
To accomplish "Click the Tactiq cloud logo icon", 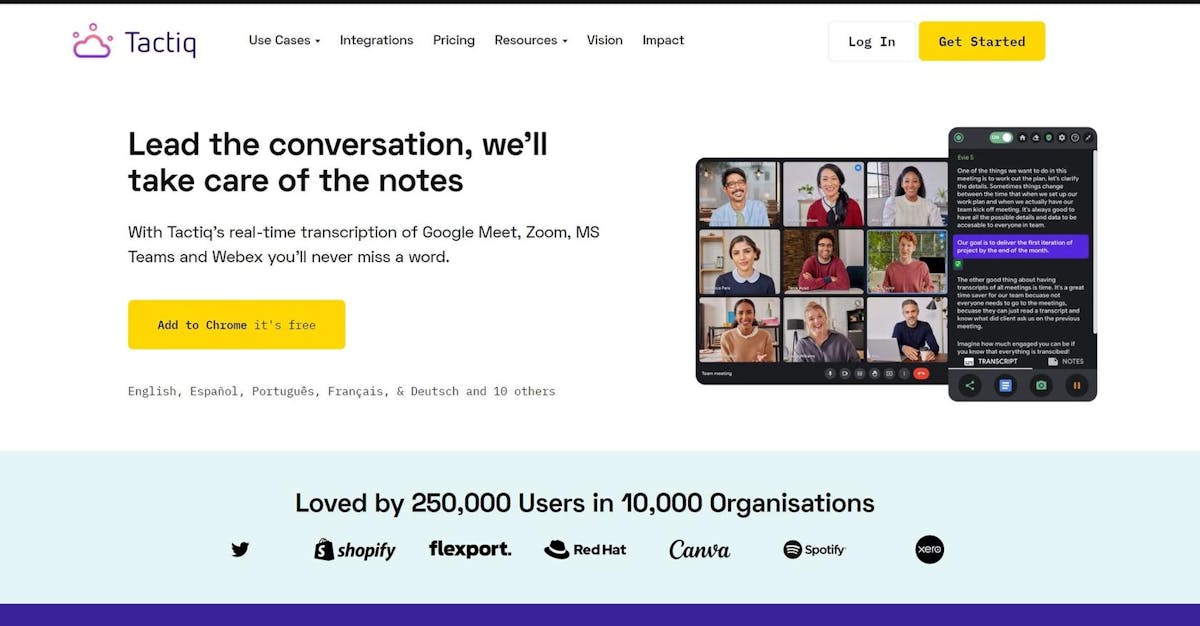I will pos(92,41).
